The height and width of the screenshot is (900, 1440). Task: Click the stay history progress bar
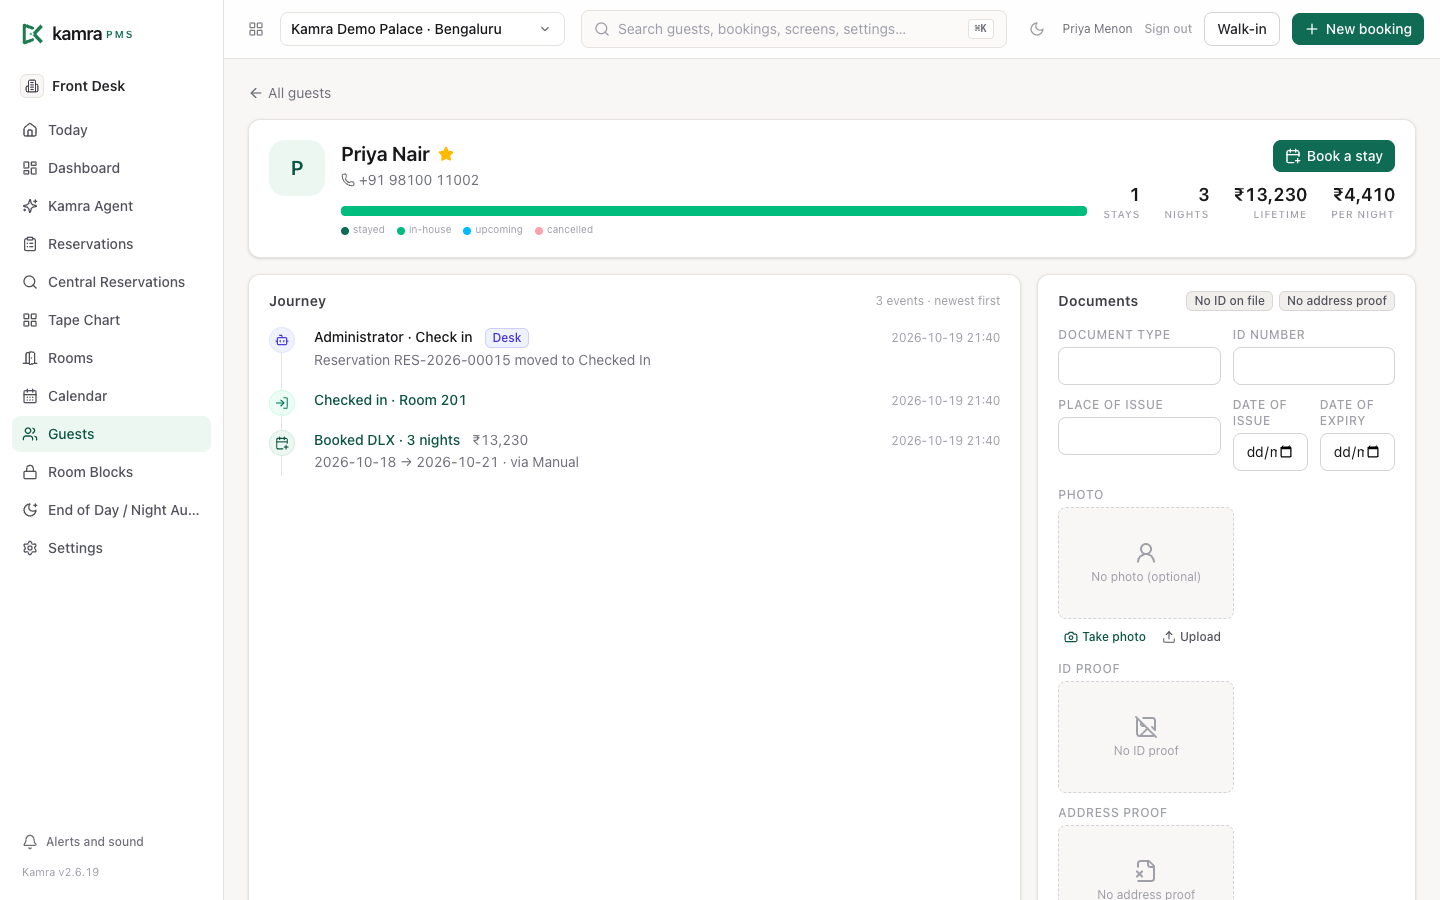point(714,211)
